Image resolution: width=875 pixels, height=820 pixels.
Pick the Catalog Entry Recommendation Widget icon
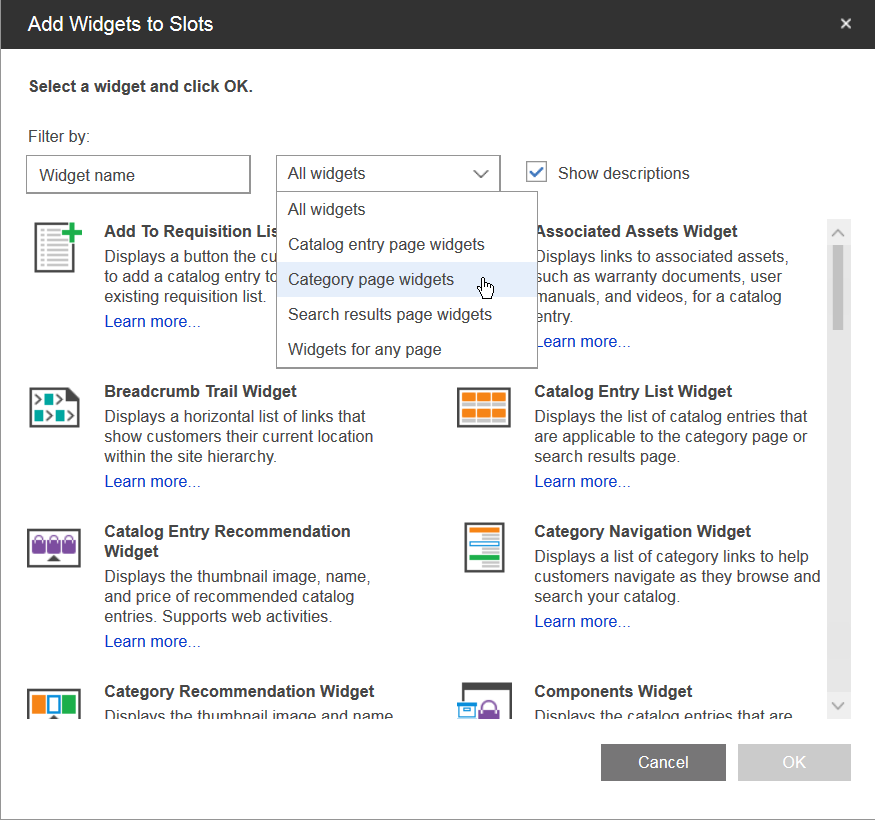click(54, 547)
